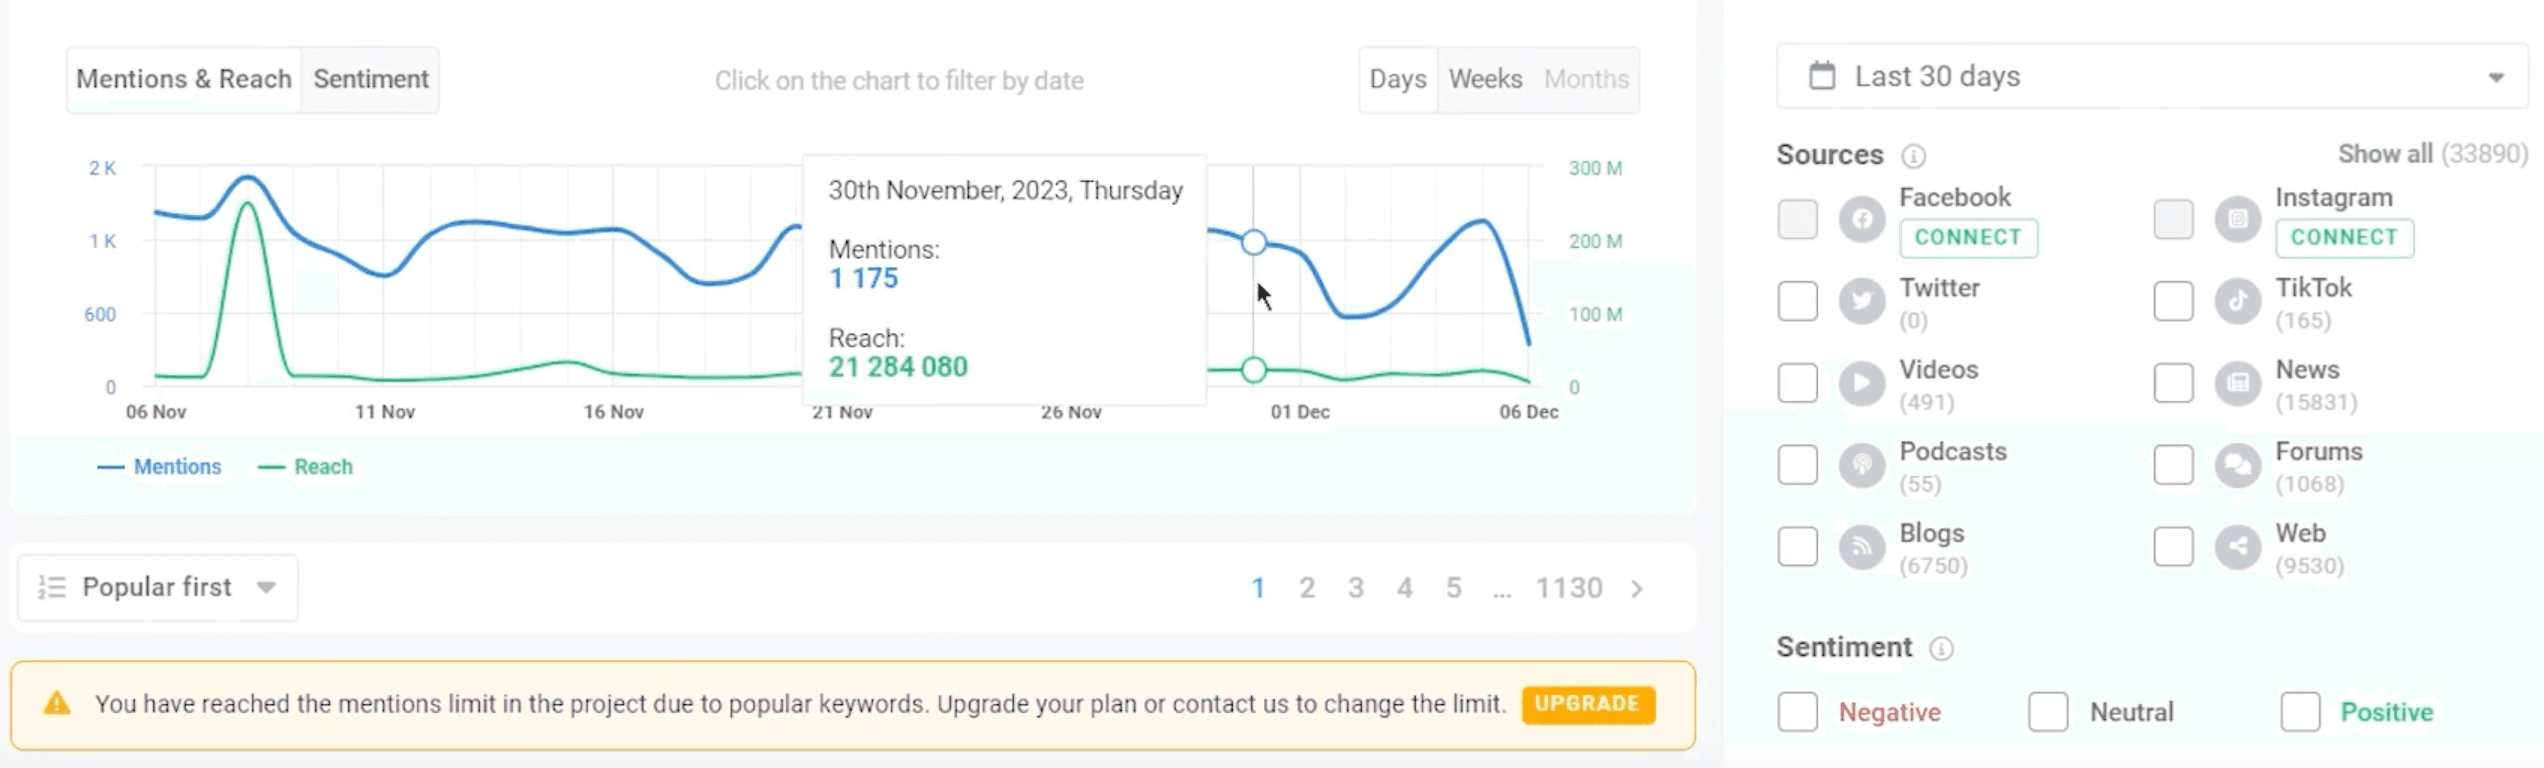Click the Videos play icon

pyautogui.click(x=1862, y=383)
